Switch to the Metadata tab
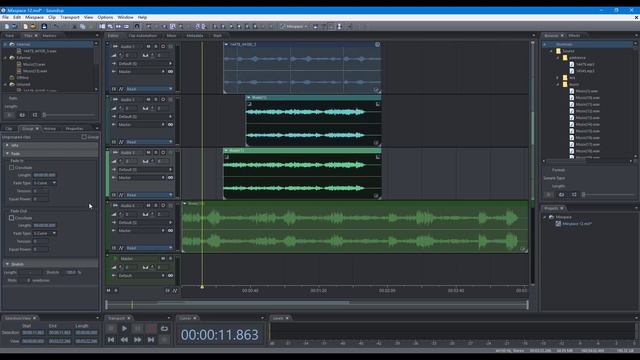Viewport: 640px width, 360px height. tap(195, 36)
